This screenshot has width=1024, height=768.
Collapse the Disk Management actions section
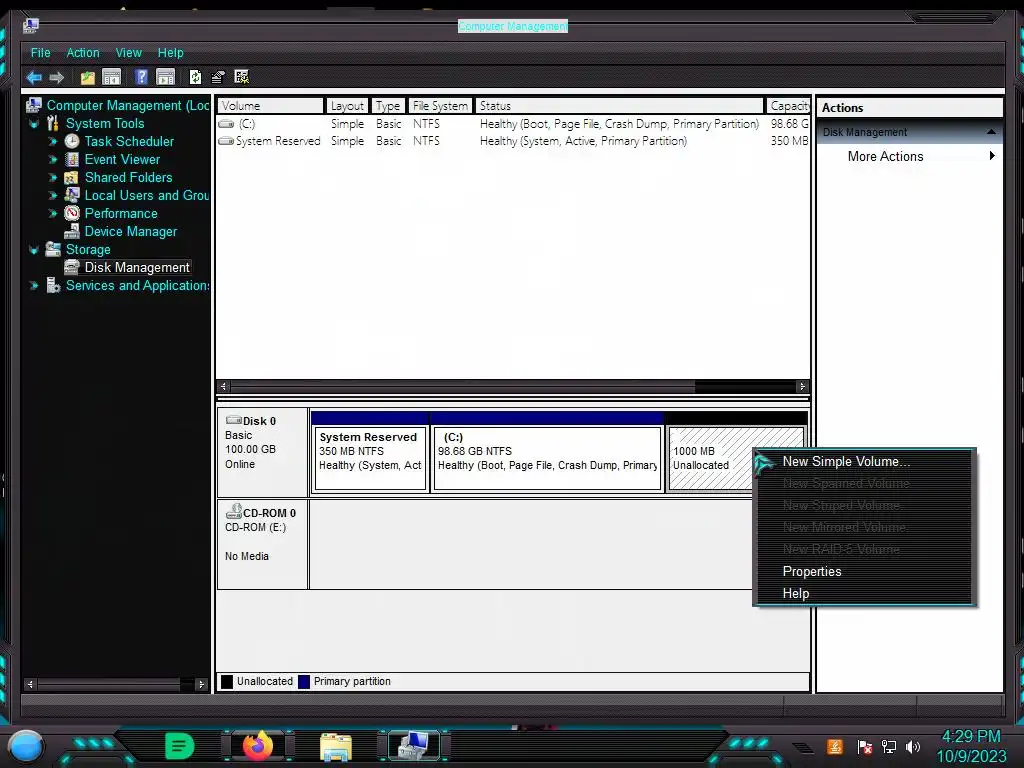coord(991,132)
